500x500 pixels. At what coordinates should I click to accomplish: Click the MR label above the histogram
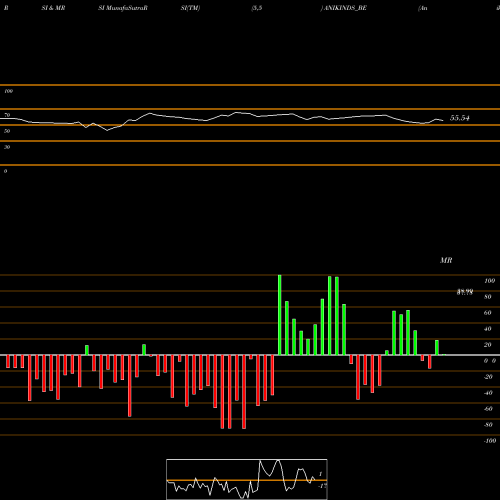coord(446,260)
